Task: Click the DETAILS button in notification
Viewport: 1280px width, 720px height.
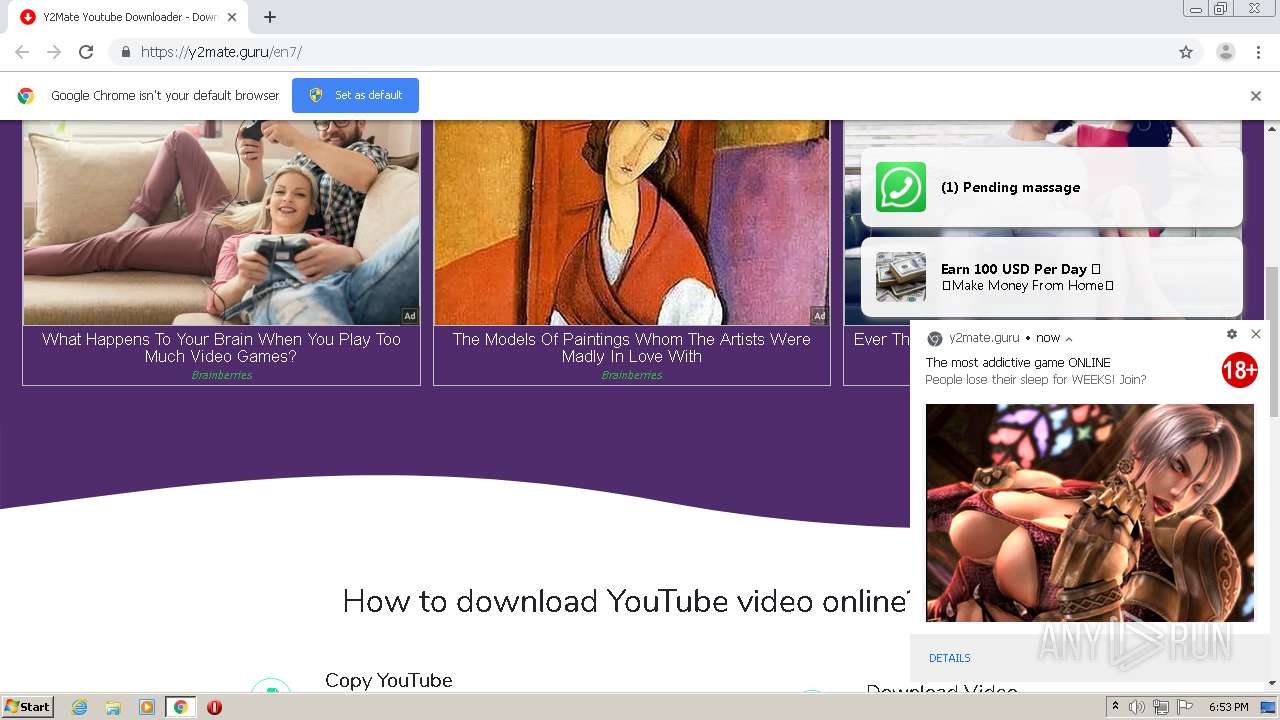Action: point(949,658)
